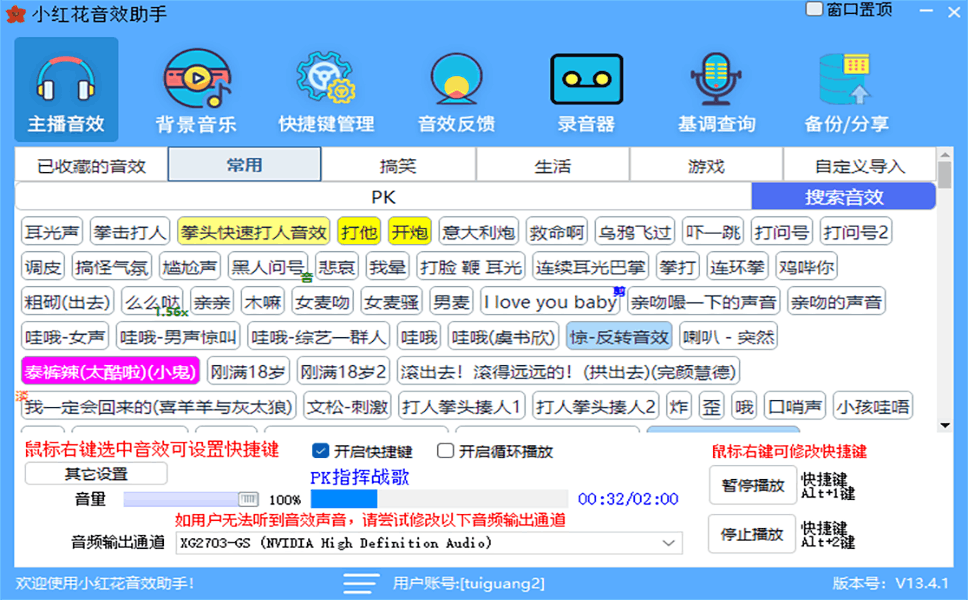968x600 pixels.
Task: Click the PK category bar
Action: pos(383,198)
